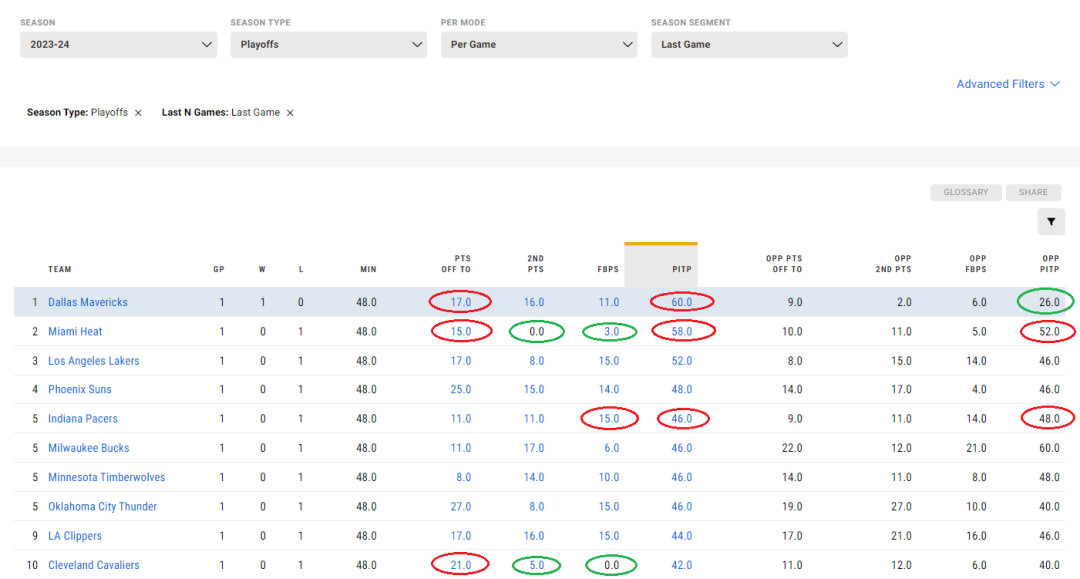This screenshot has width=1080, height=579.
Task: Click the Glossary button
Action: (x=965, y=192)
